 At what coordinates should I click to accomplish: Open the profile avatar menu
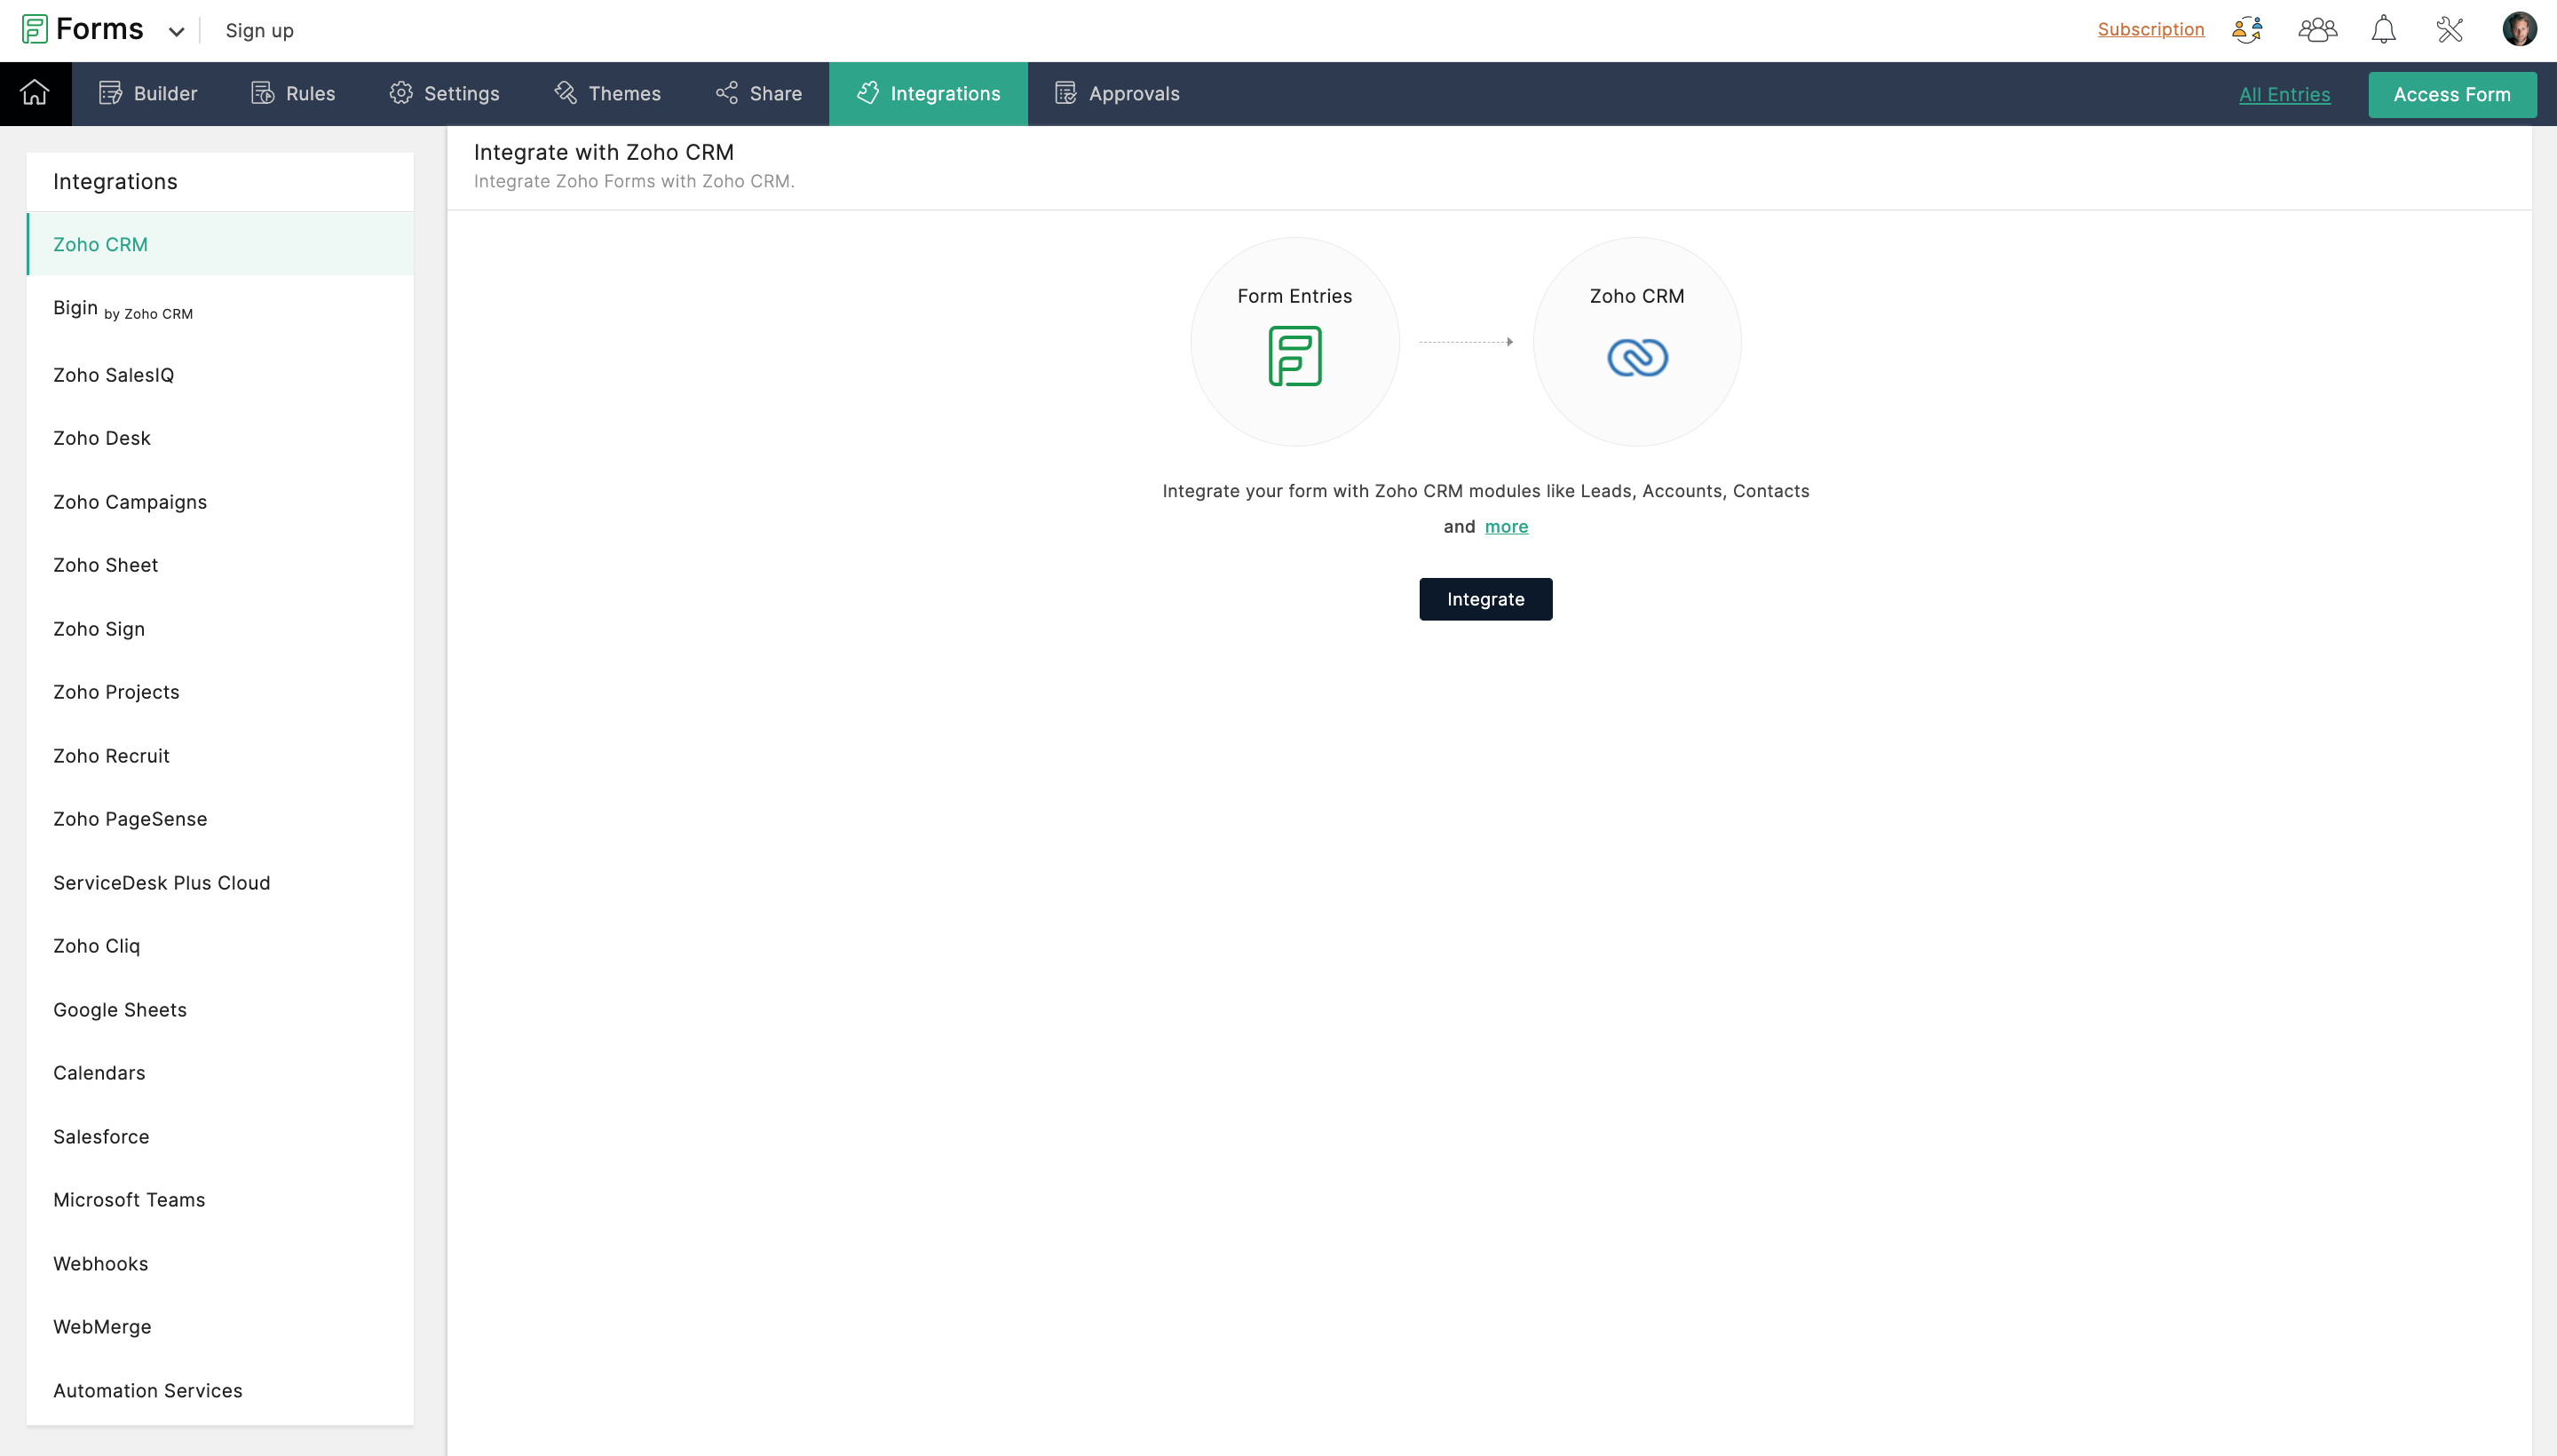2519,29
